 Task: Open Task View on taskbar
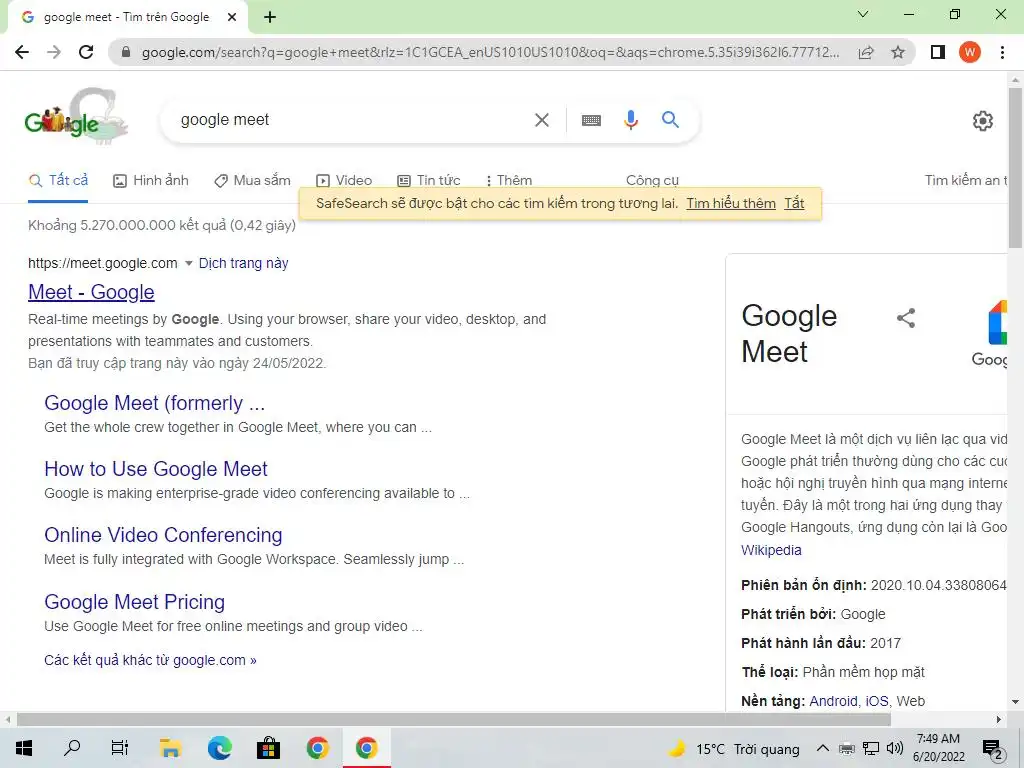(x=120, y=748)
